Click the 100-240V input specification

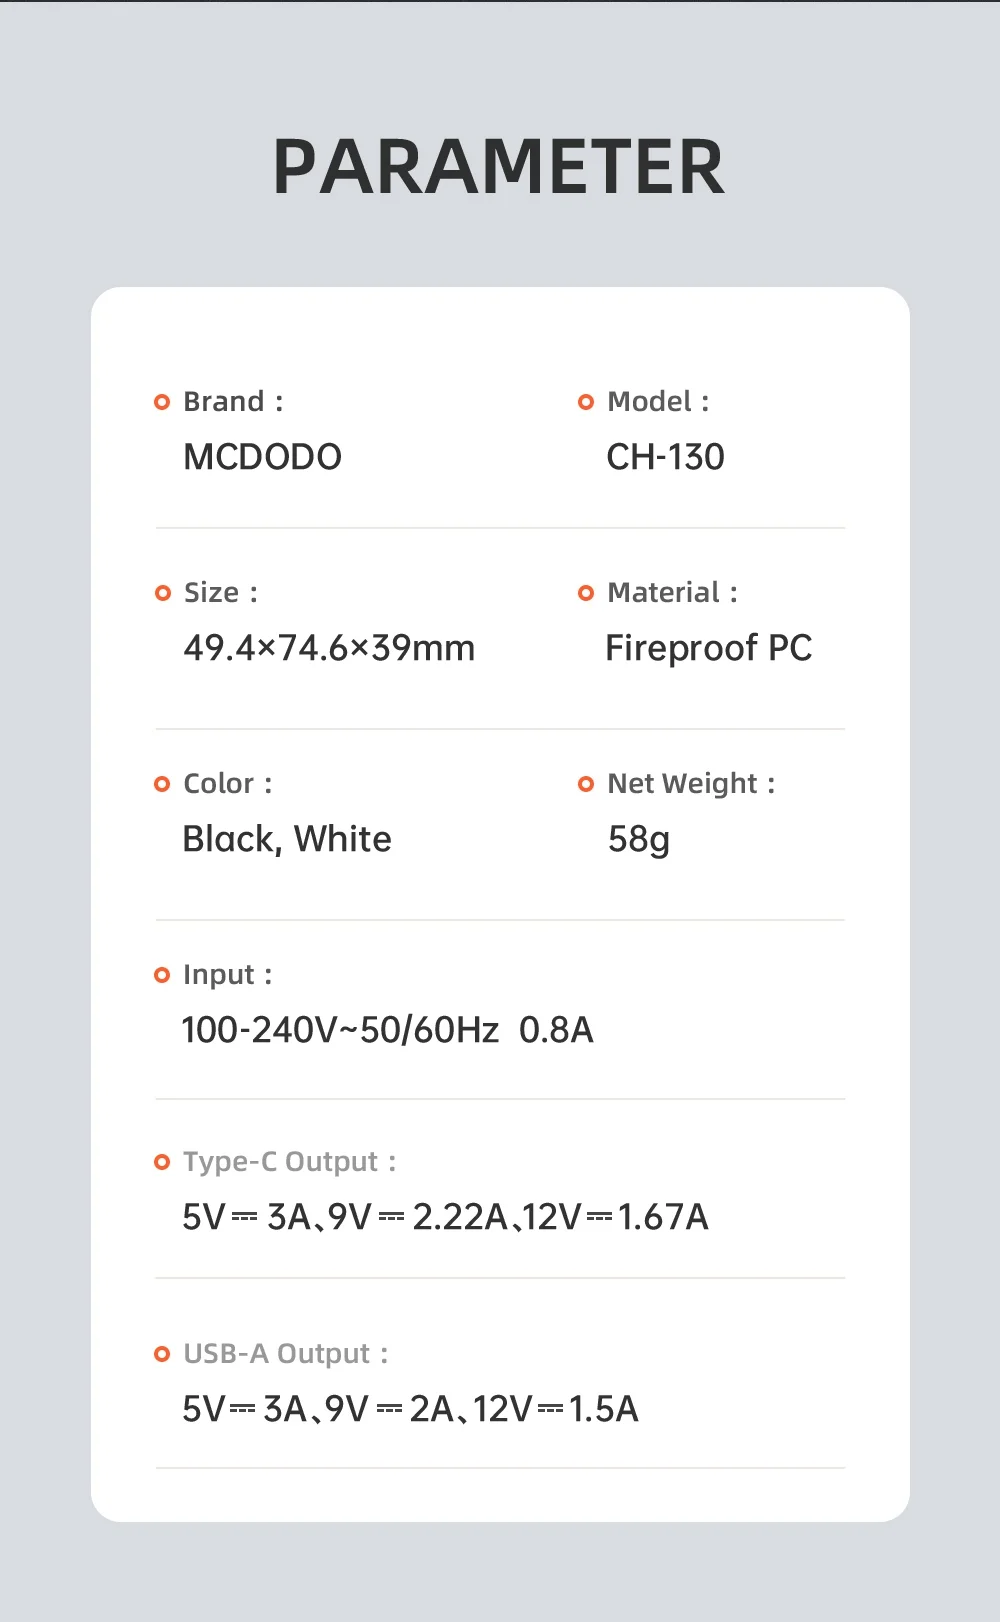388,1030
